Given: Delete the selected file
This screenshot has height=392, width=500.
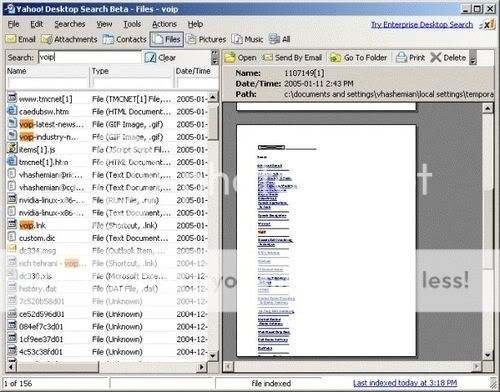Looking at the screenshot, I should pos(448,58).
